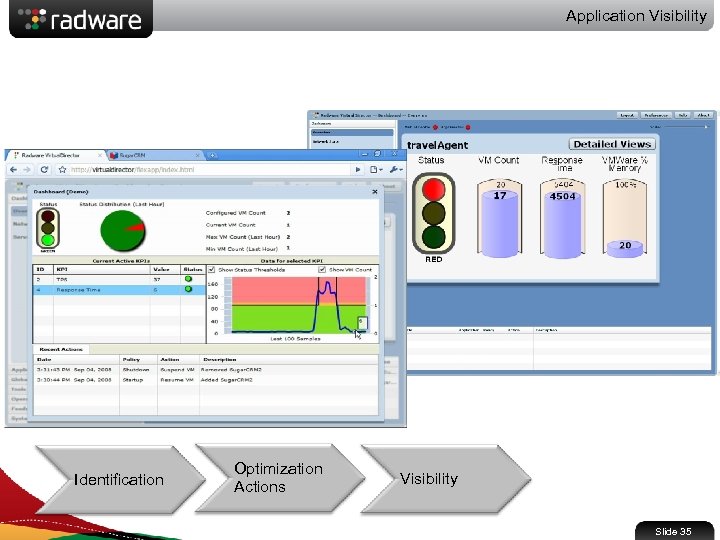This screenshot has width=720, height=540.
Task: Click the green traffic light status icon
Action: tap(48, 228)
